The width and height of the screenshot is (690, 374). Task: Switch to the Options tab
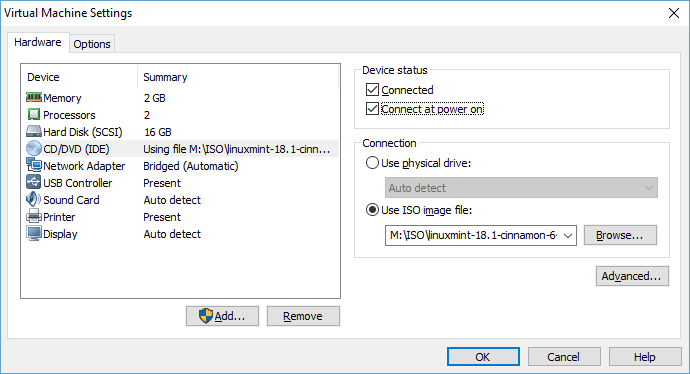coord(92,44)
